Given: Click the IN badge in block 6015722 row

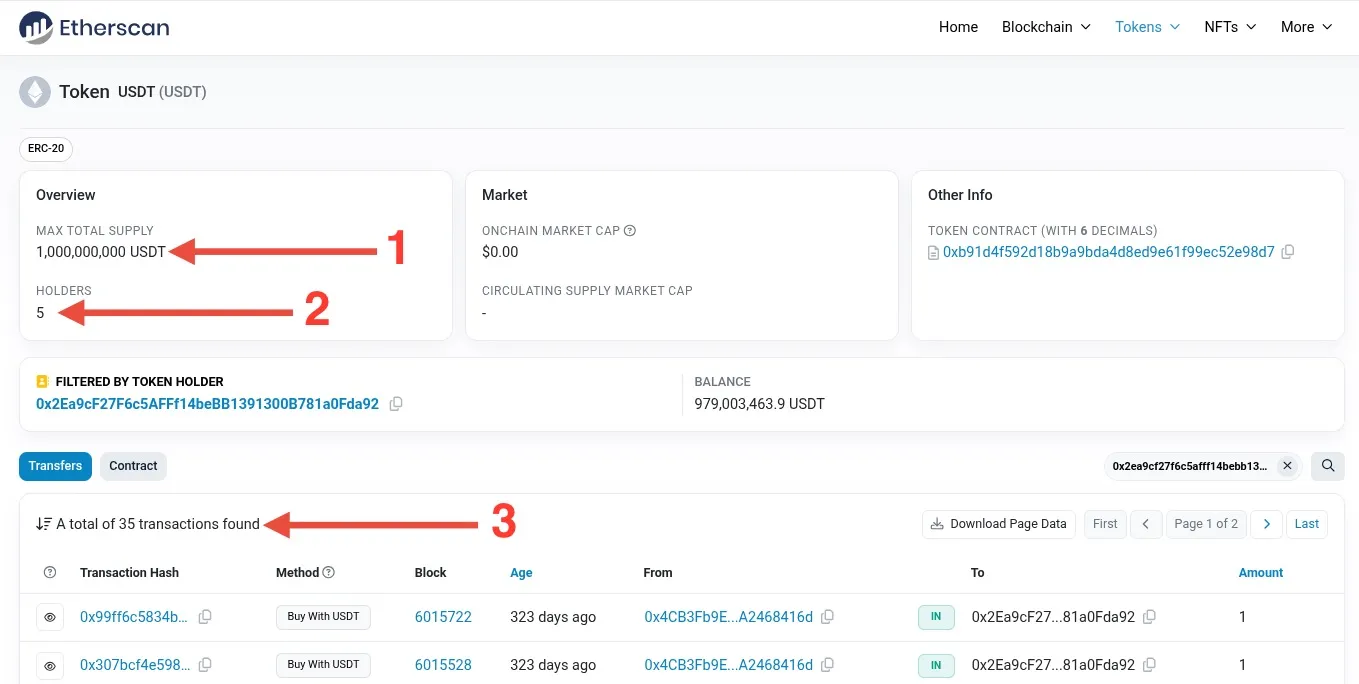Looking at the screenshot, I should click(x=936, y=617).
